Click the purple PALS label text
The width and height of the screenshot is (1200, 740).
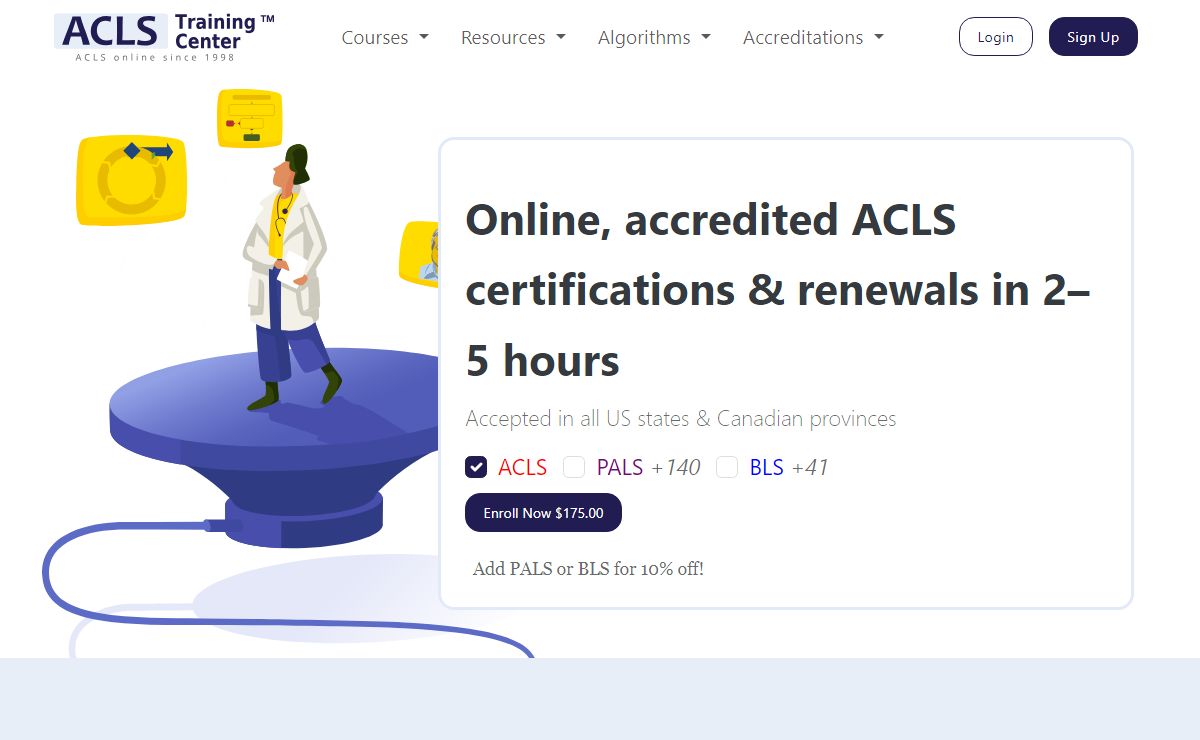620,467
